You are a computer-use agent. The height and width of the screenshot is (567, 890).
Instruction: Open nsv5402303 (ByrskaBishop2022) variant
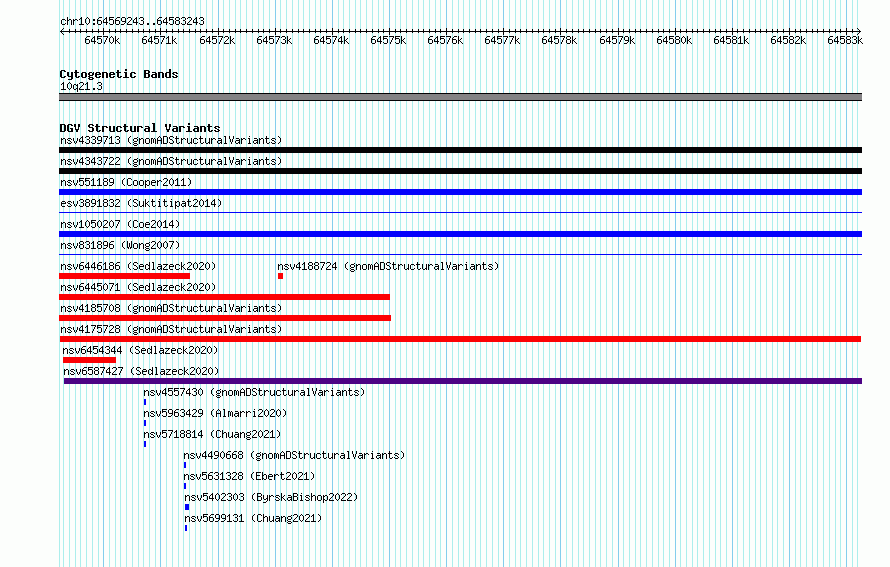[271, 497]
